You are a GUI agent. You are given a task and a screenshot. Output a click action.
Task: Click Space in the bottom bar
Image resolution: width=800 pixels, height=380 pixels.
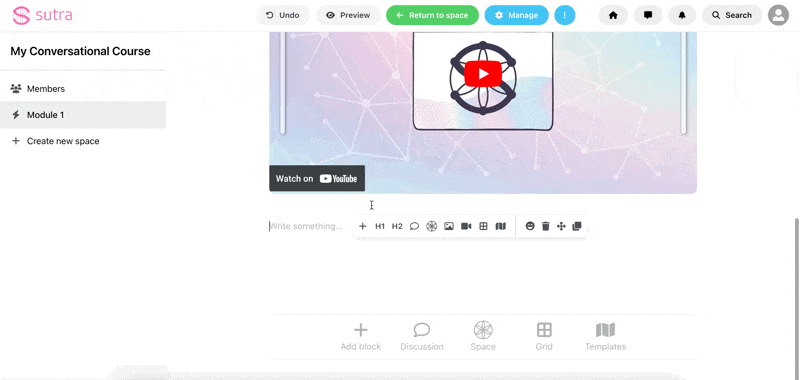click(x=483, y=337)
